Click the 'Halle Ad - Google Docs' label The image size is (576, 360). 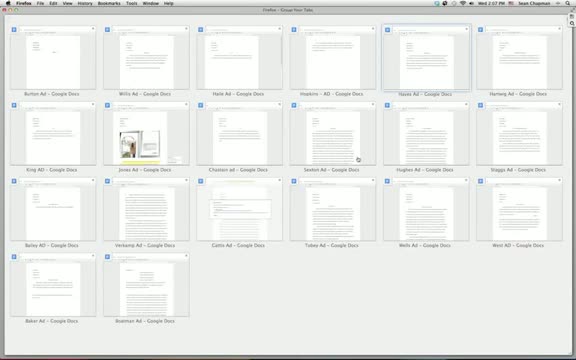coord(238,94)
